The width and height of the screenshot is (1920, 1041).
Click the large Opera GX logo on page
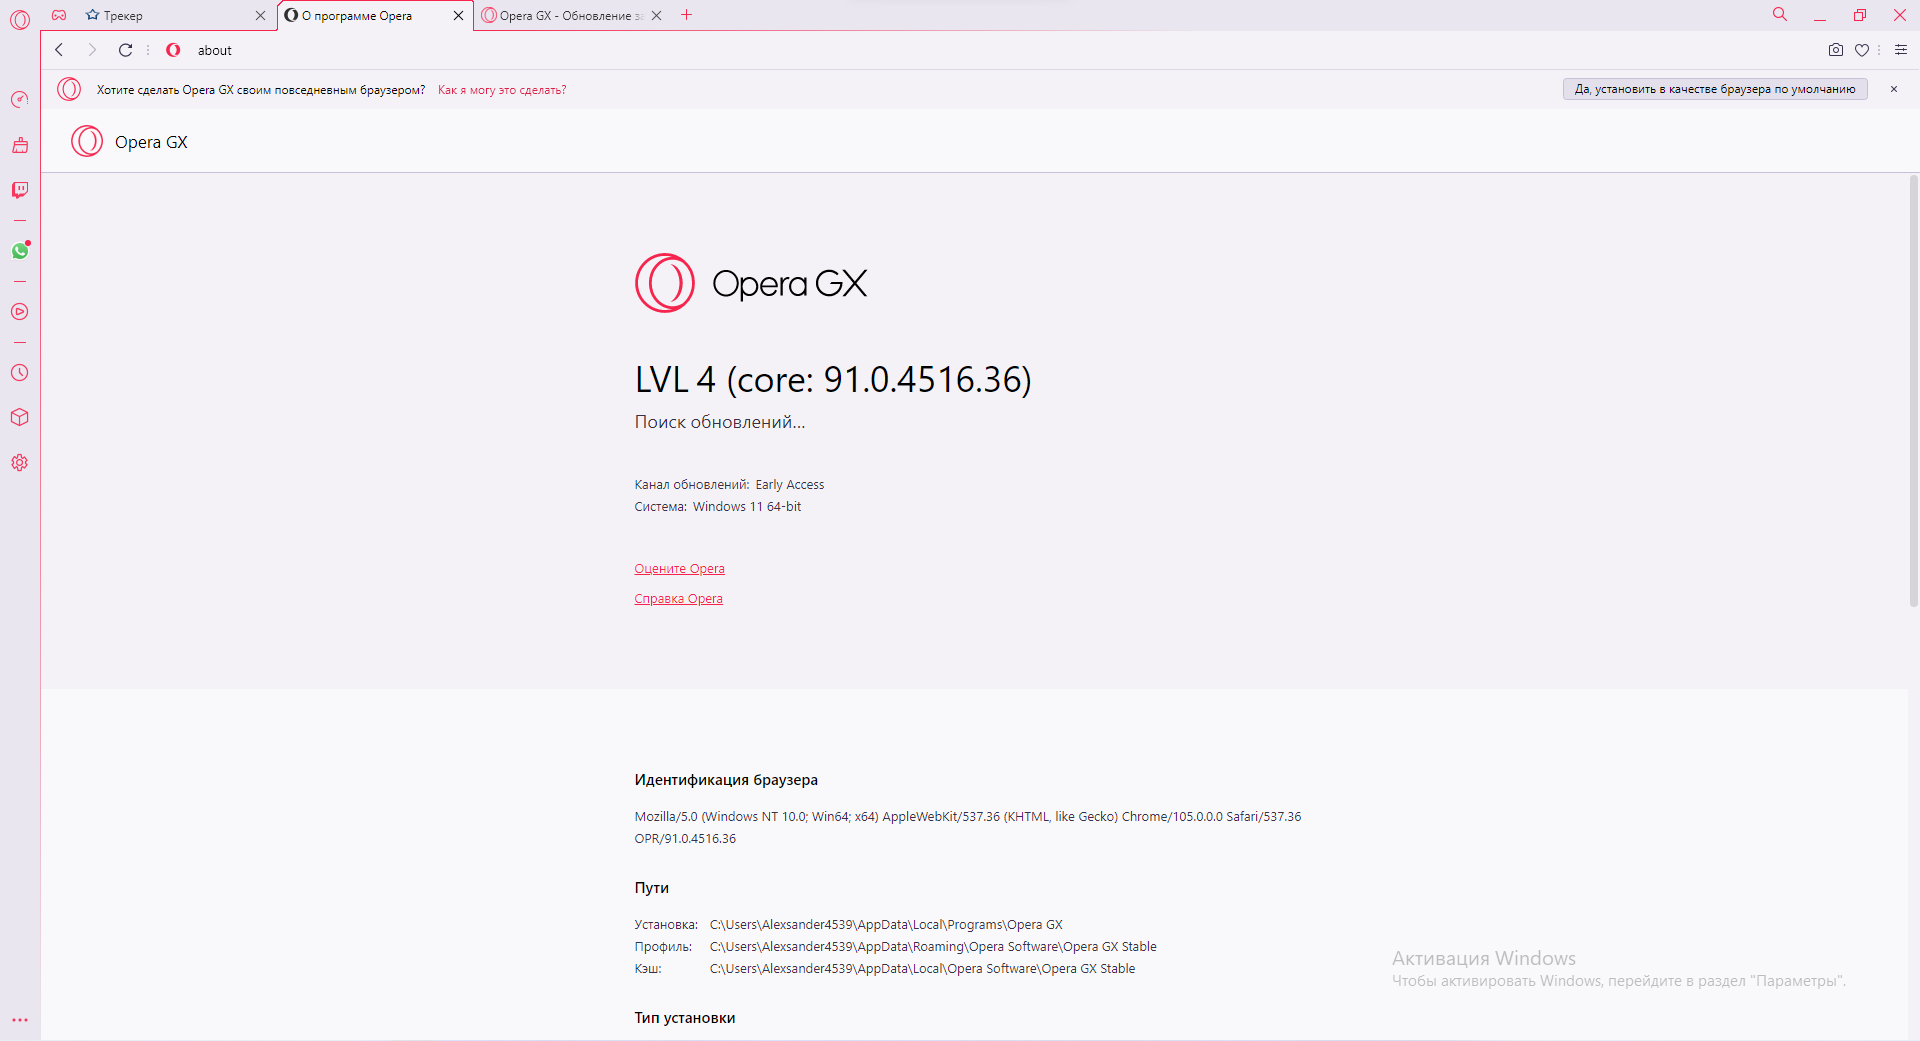[751, 283]
